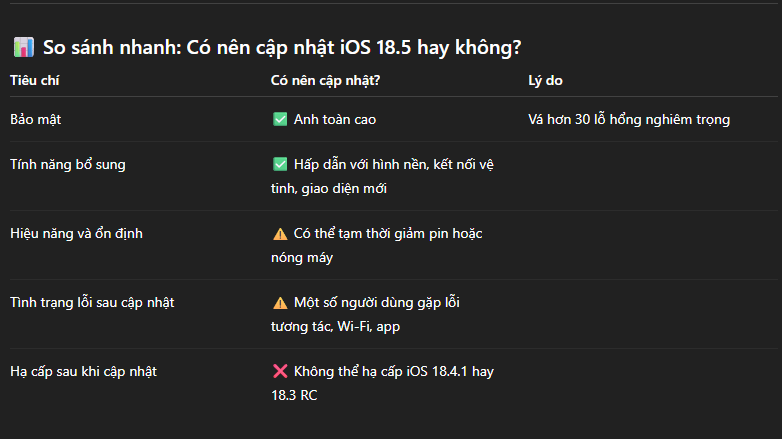This screenshot has width=782, height=439.
Task: Click red X icon beside 'Không thể hạ cấp'
Action: [x=280, y=372]
